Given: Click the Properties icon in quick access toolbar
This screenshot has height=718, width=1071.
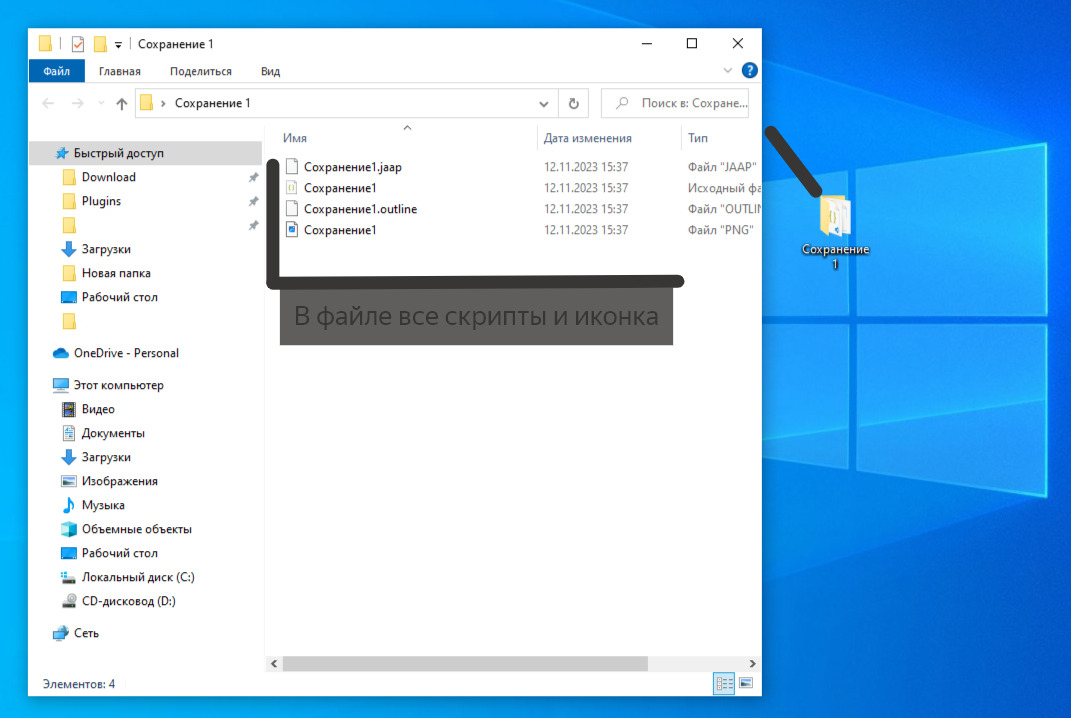Looking at the screenshot, I should [78, 44].
